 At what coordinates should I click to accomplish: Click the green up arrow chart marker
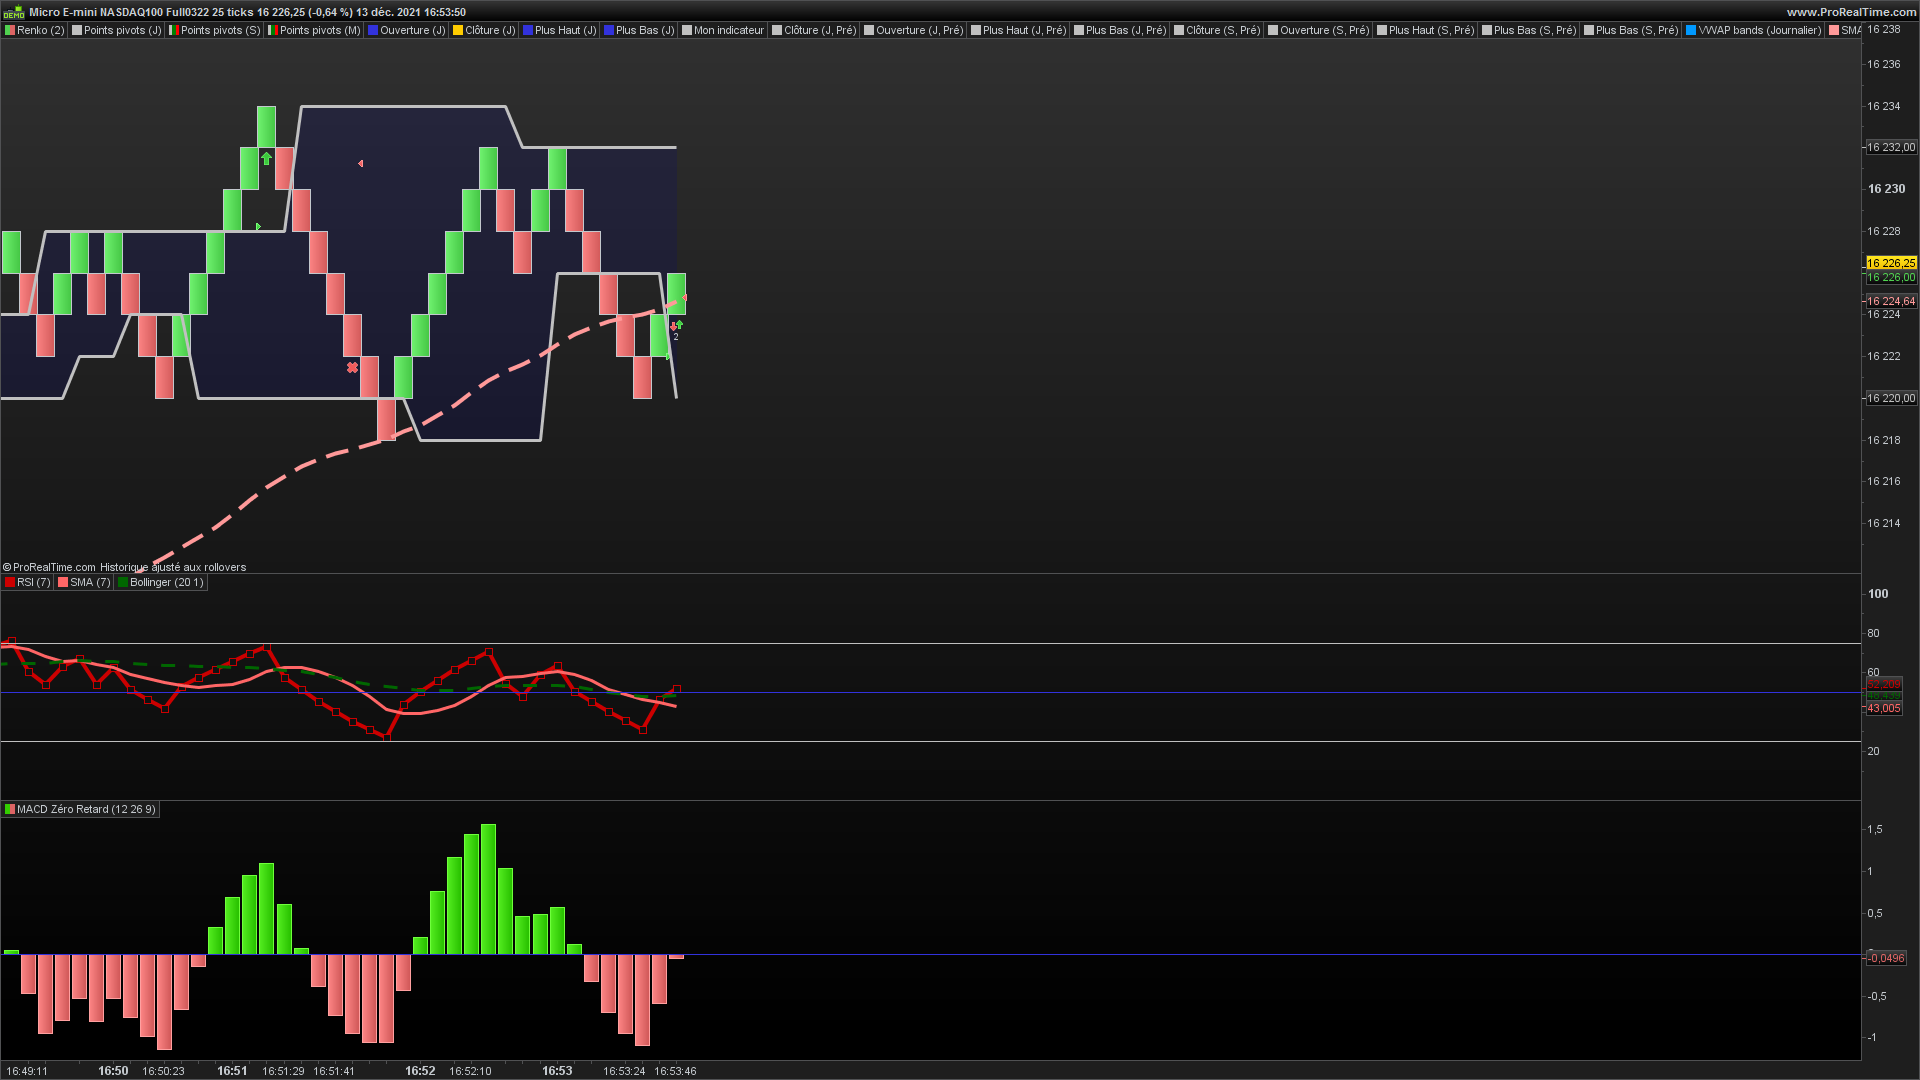tap(266, 159)
